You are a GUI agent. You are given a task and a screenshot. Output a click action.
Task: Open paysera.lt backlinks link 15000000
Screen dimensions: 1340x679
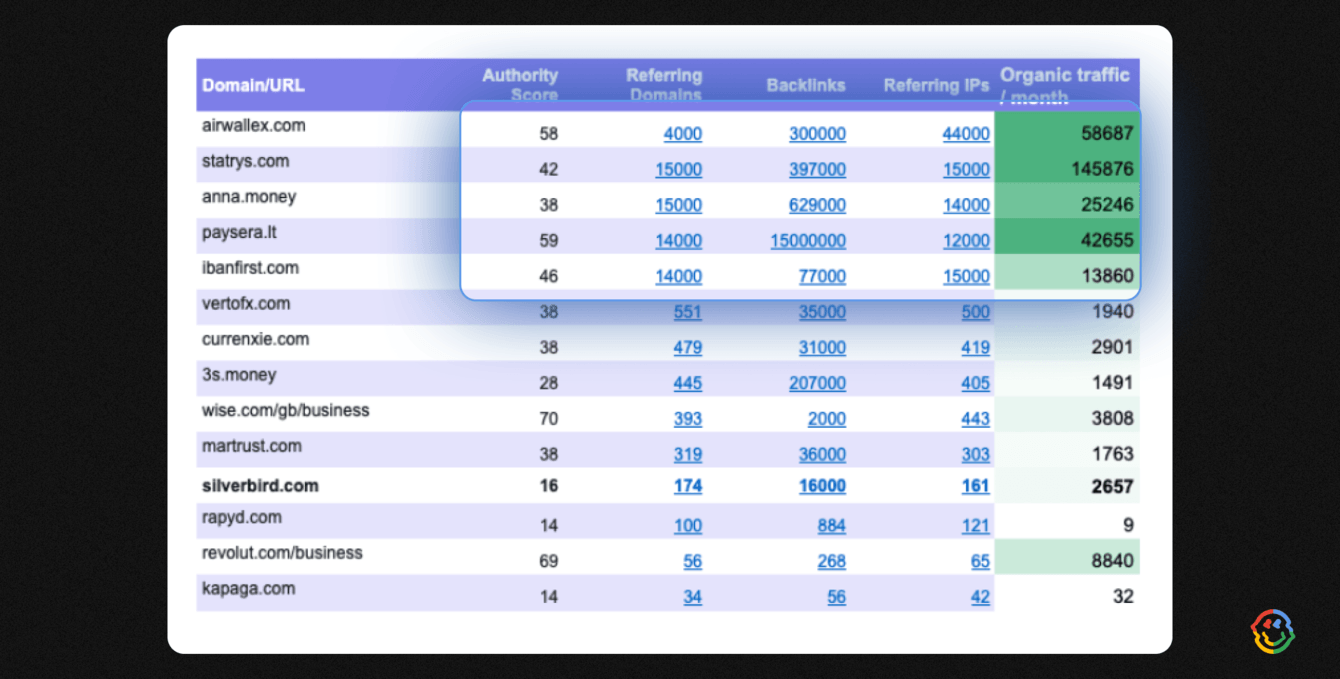click(x=808, y=241)
